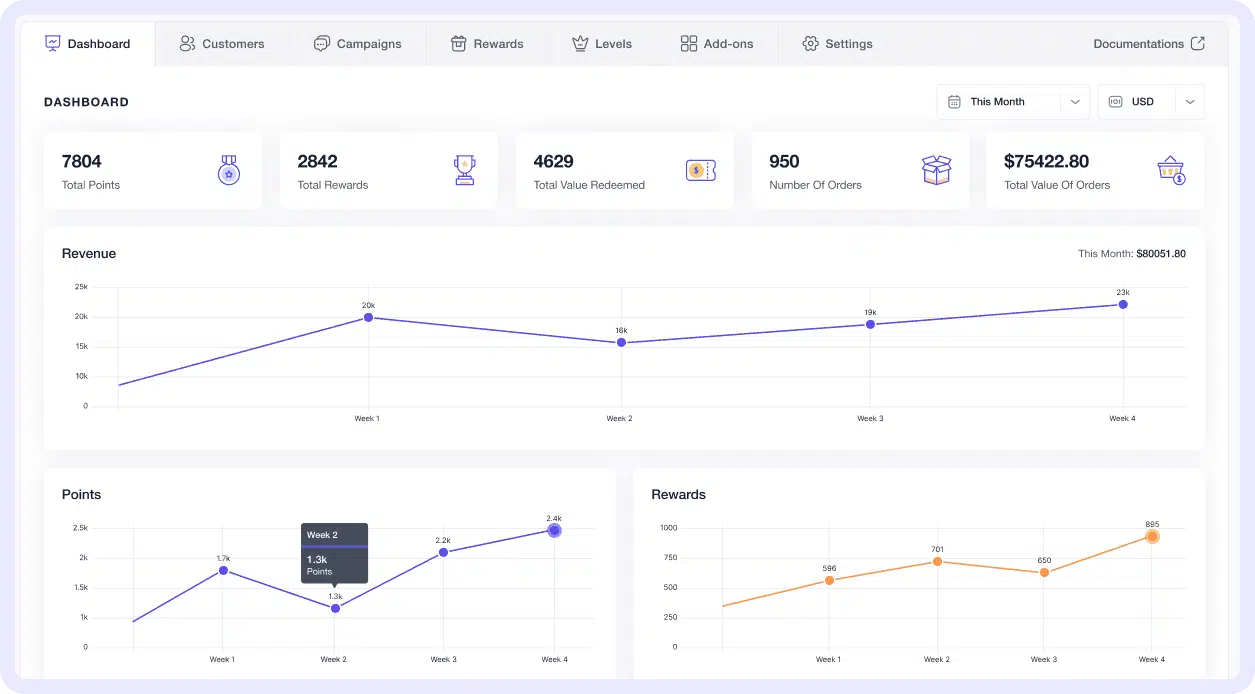Screen dimensions: 1255x694
Task: Click the external link icon beside Documentations
Action: tap(1197, 44)
